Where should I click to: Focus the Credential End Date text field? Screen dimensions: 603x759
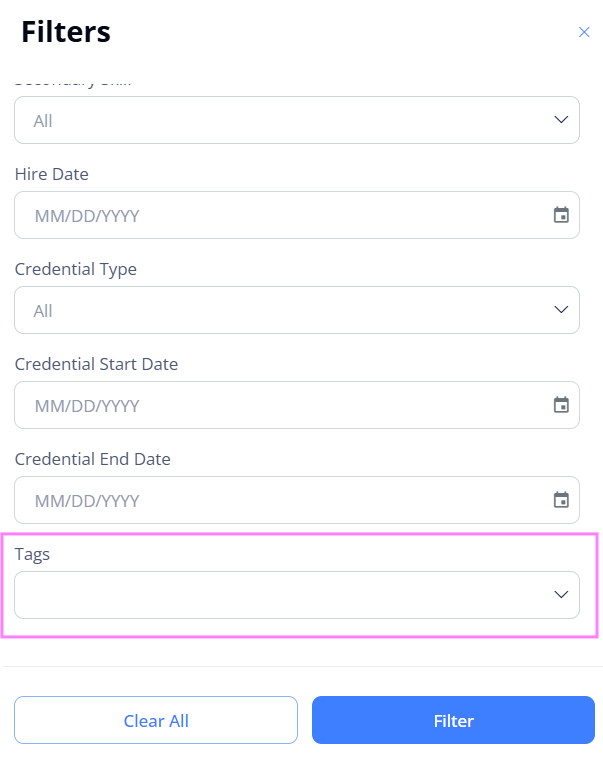click(x=297, y=500)
